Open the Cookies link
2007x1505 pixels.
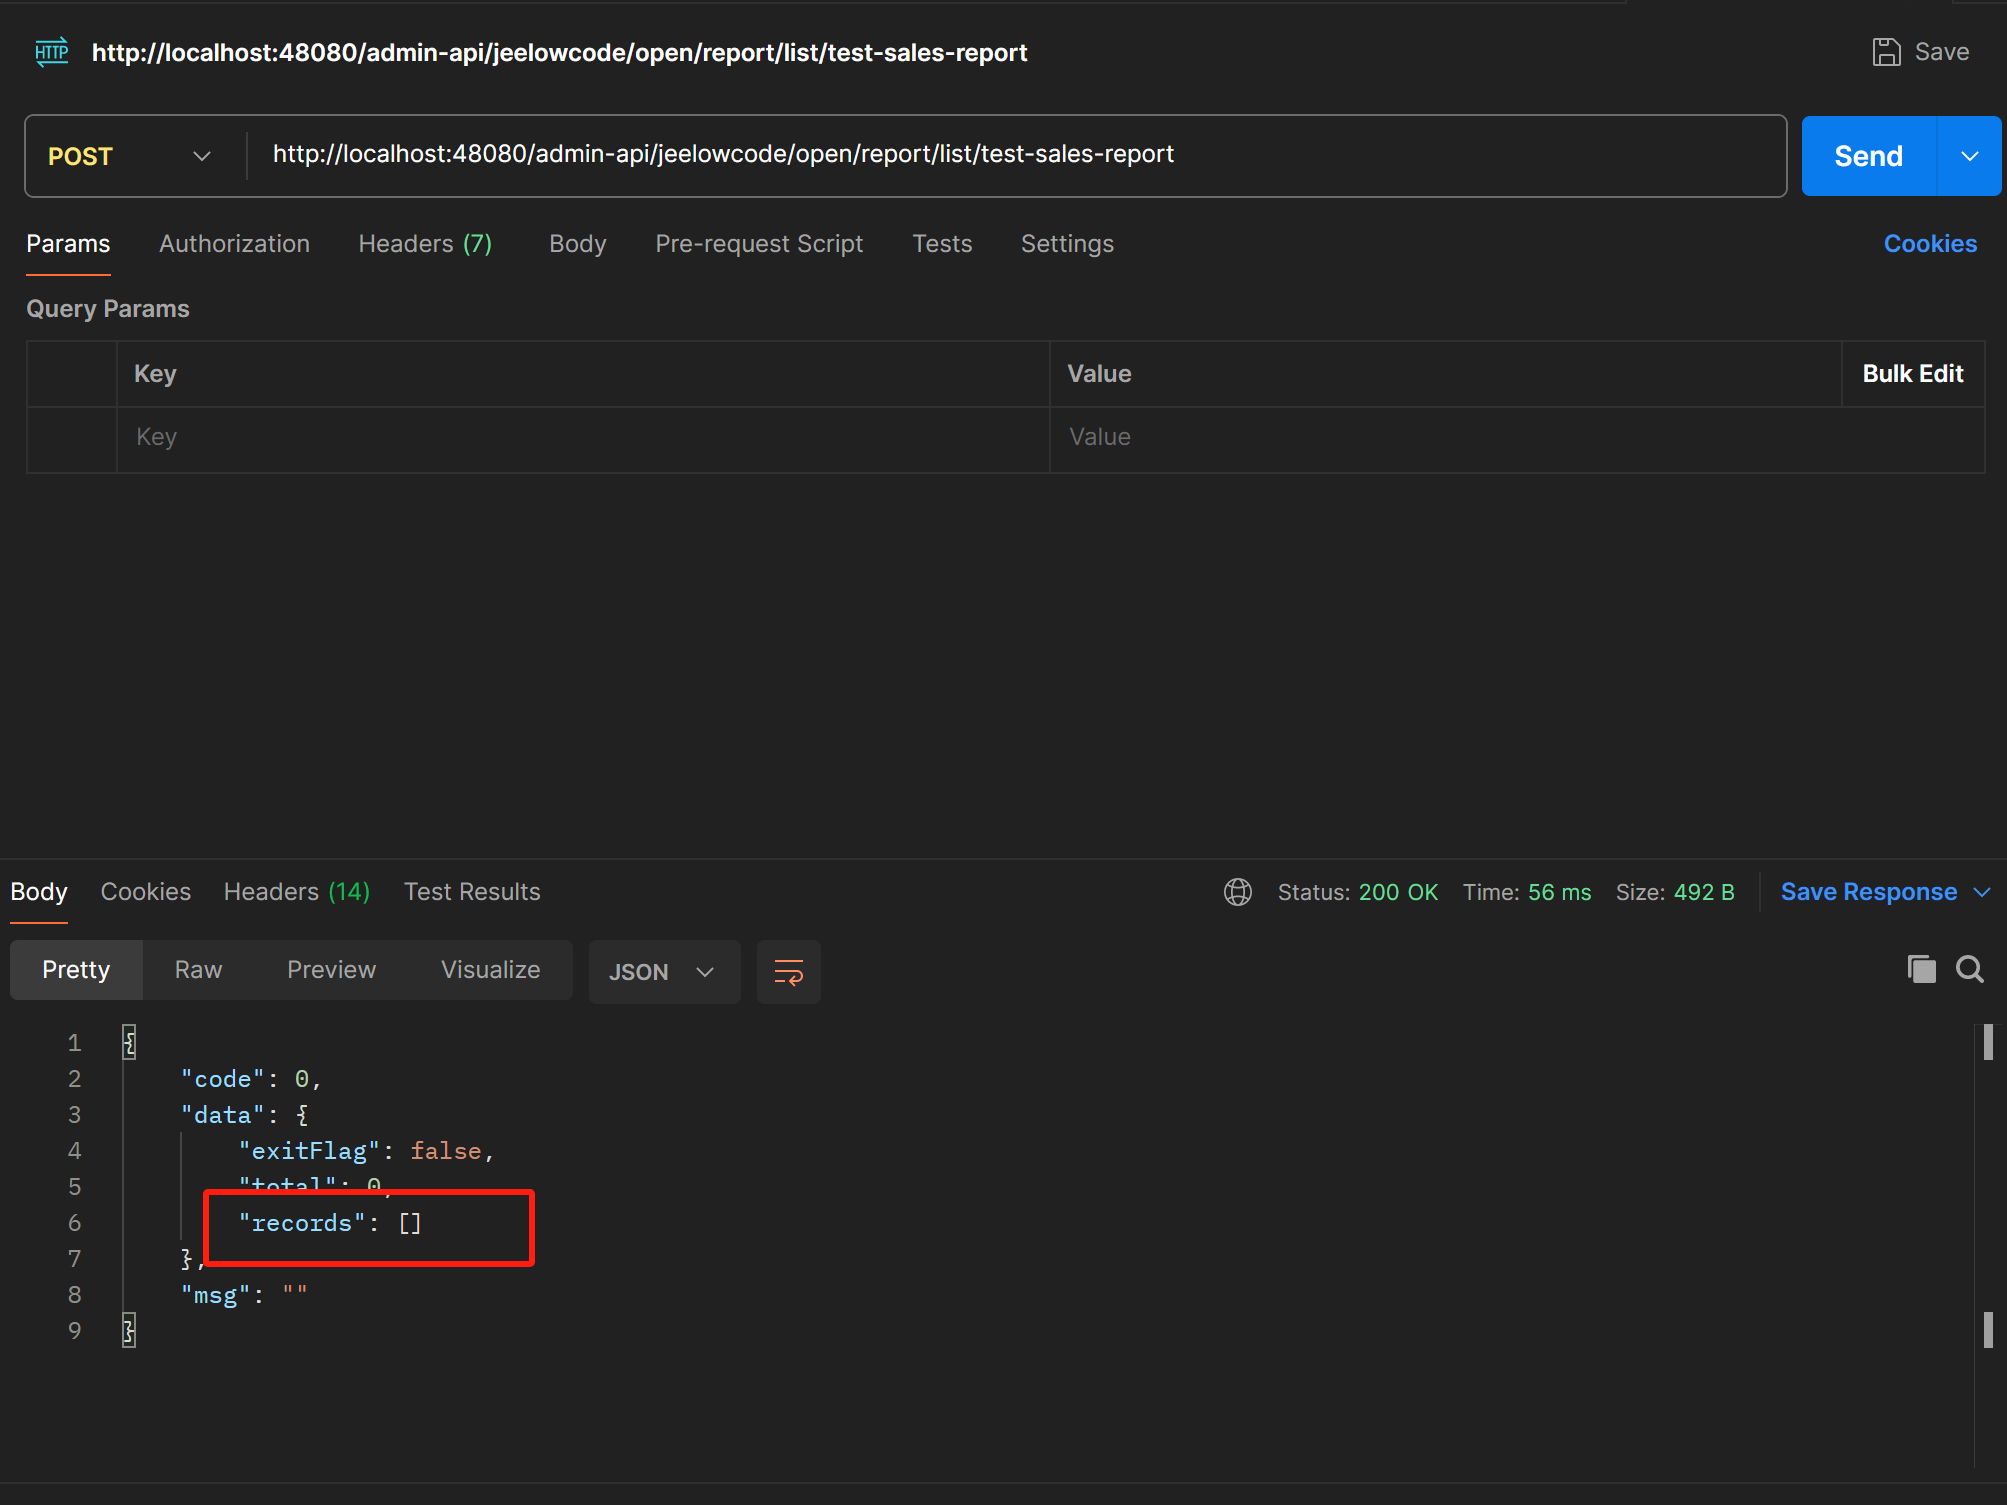click(1929, 244)
